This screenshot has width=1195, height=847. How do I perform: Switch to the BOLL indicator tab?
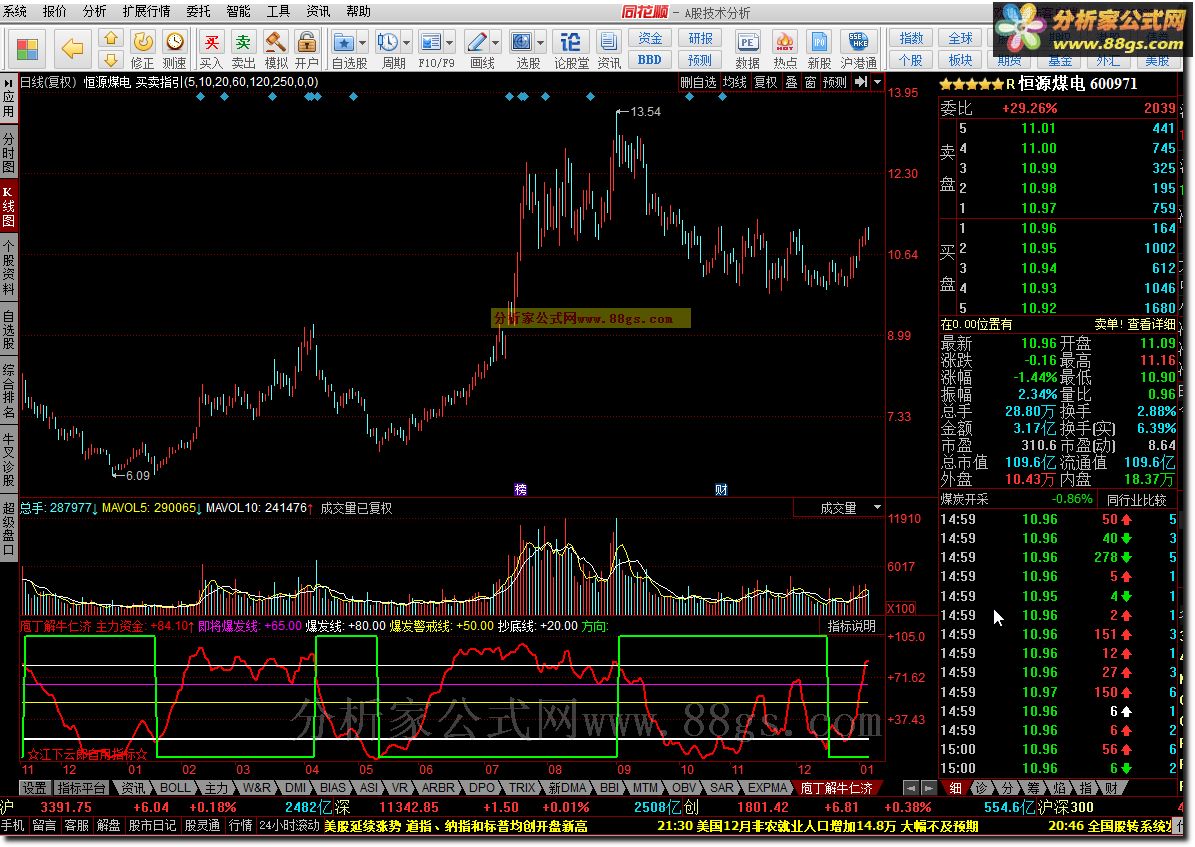[175, 788]
